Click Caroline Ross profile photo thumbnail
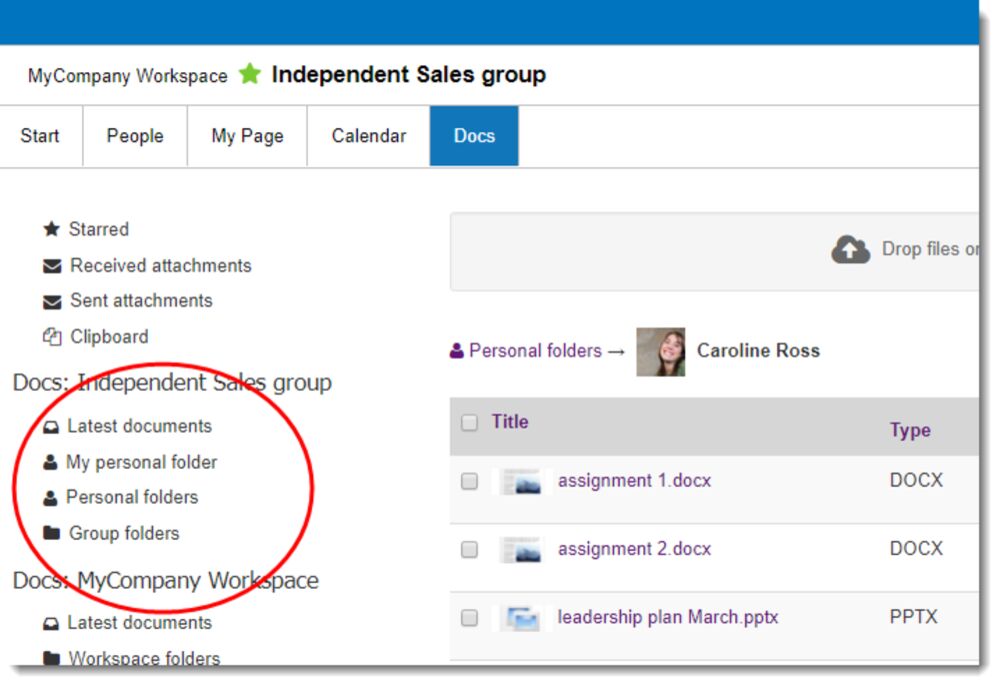Viewport: 1000px width, 686px height. 661,351
